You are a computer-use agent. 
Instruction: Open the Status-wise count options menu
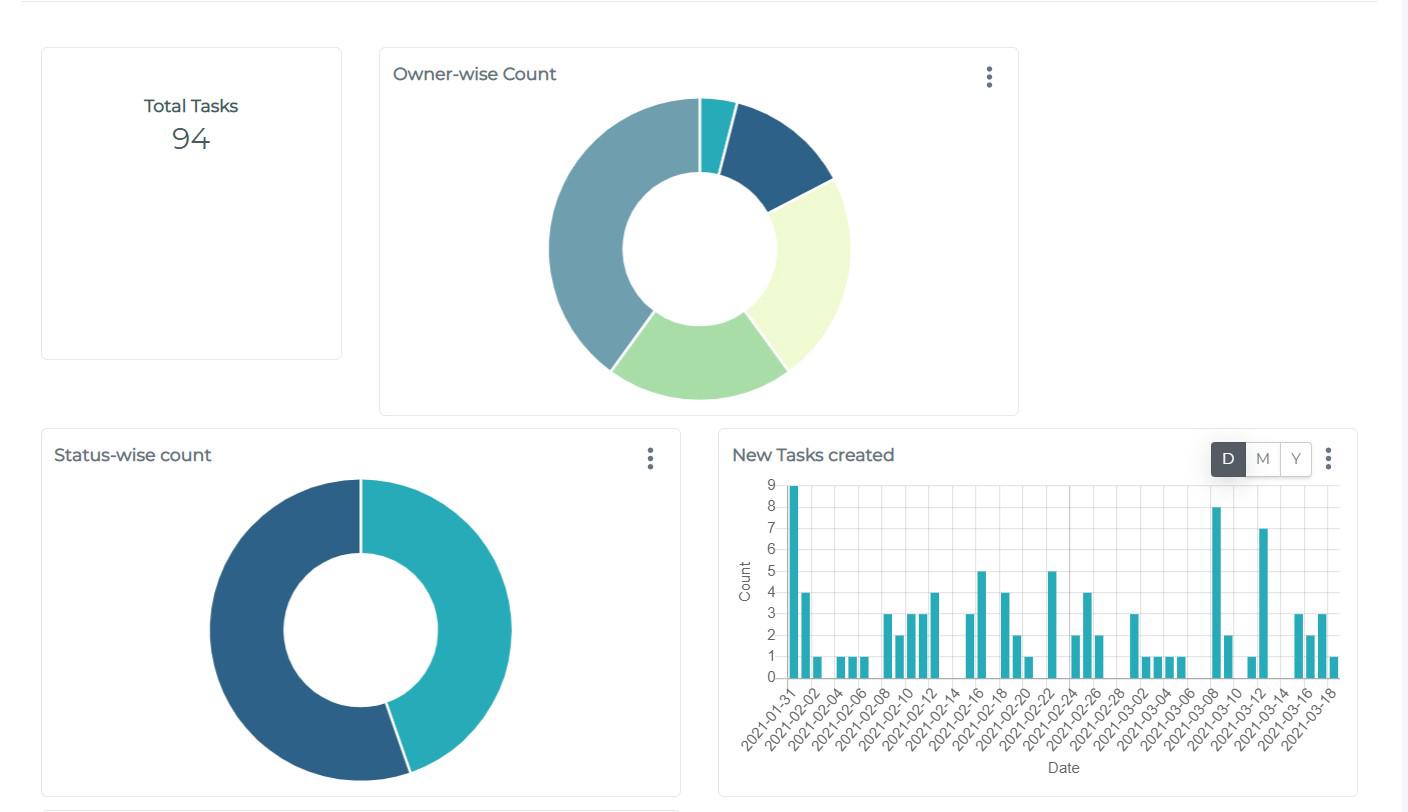point(650,458)
